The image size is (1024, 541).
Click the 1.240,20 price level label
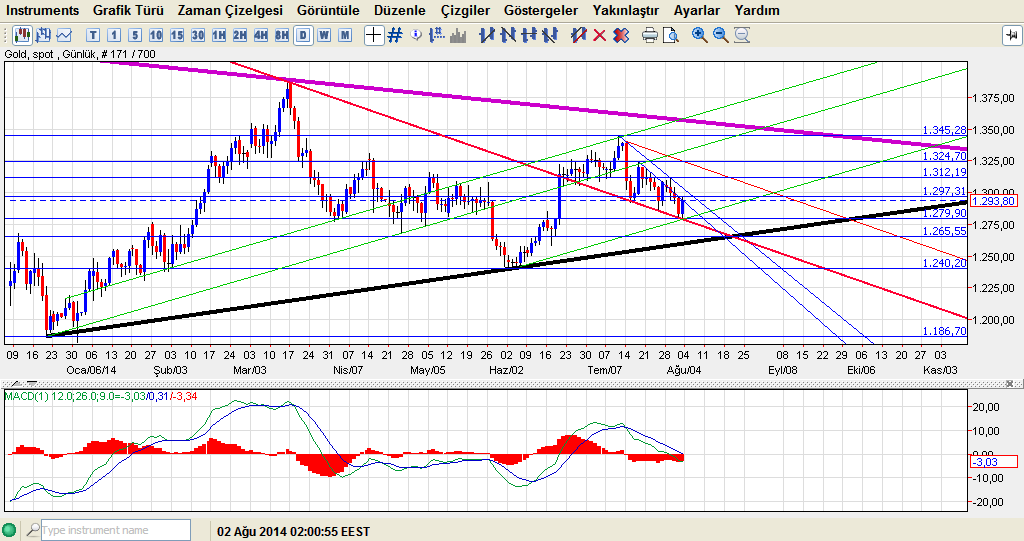tap(944, 263)
